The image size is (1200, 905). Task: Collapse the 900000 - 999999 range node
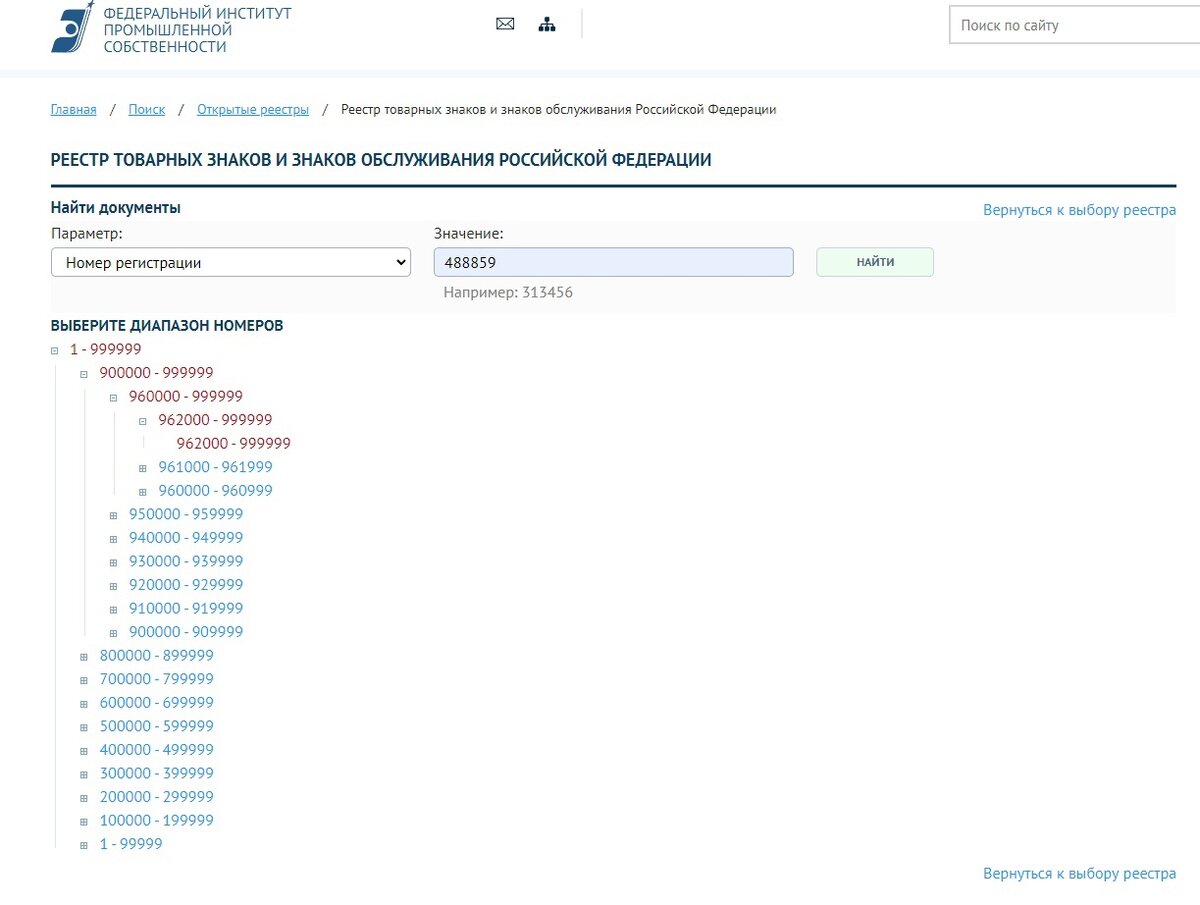point(83,372)
